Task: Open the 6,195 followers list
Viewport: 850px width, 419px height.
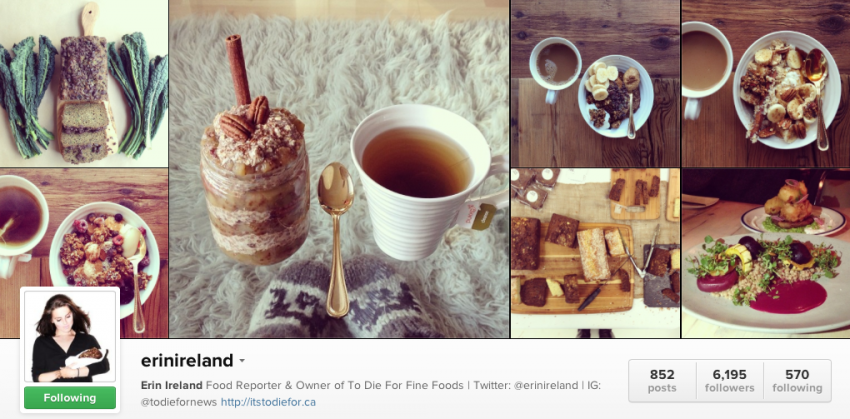Action: (730, 381)
